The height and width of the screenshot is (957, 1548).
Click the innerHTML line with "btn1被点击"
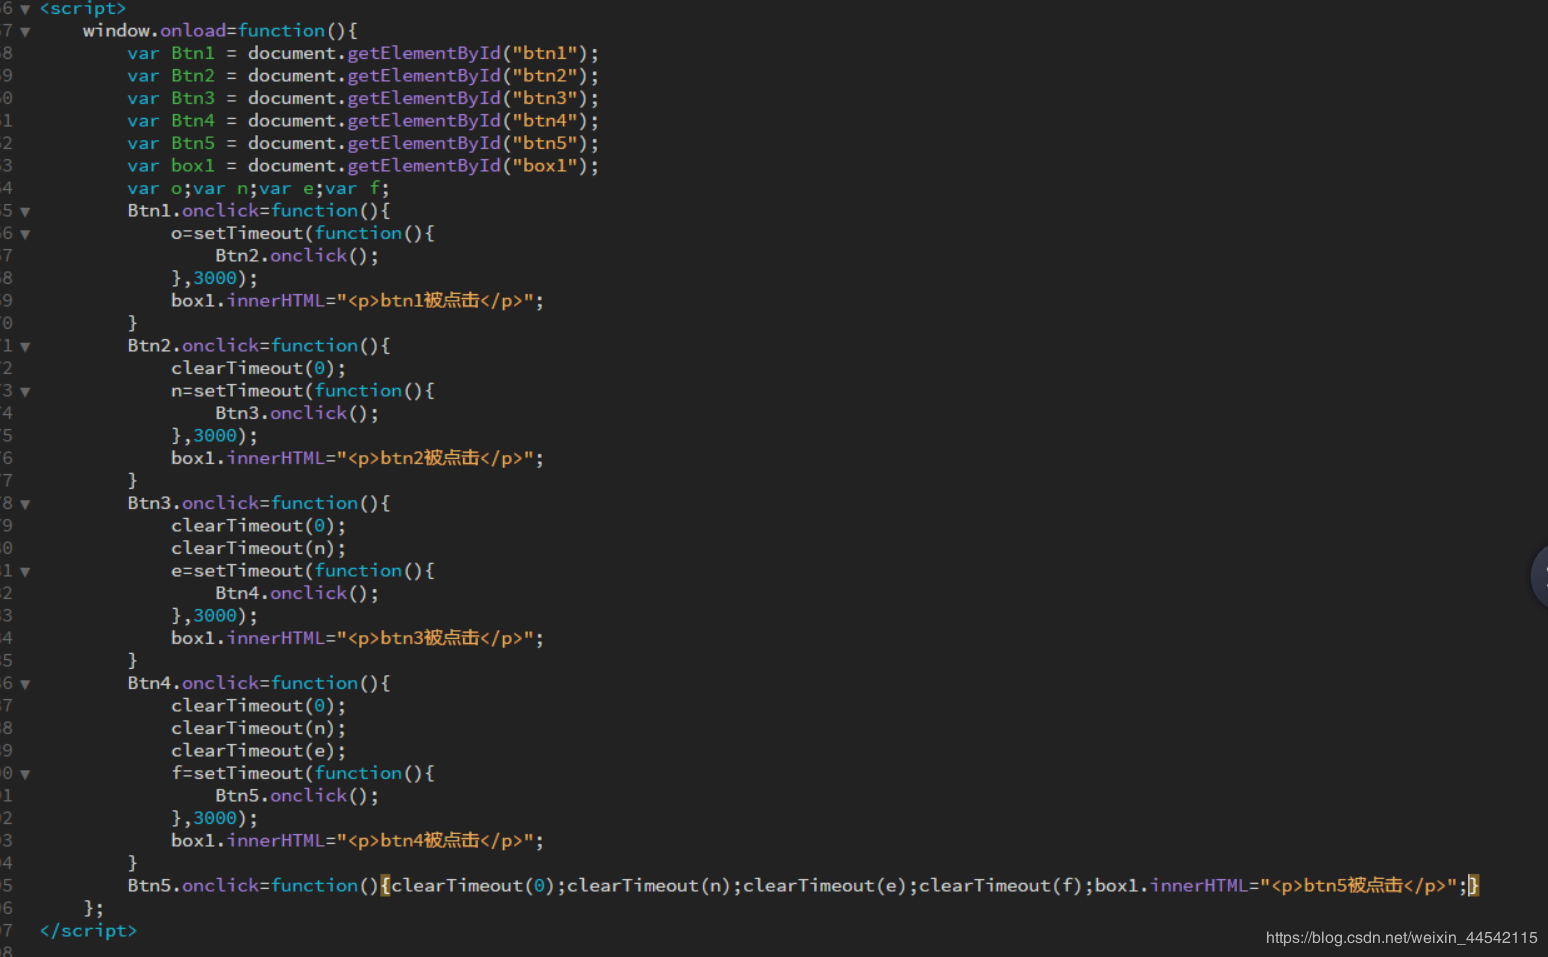(x=357, y=301)
